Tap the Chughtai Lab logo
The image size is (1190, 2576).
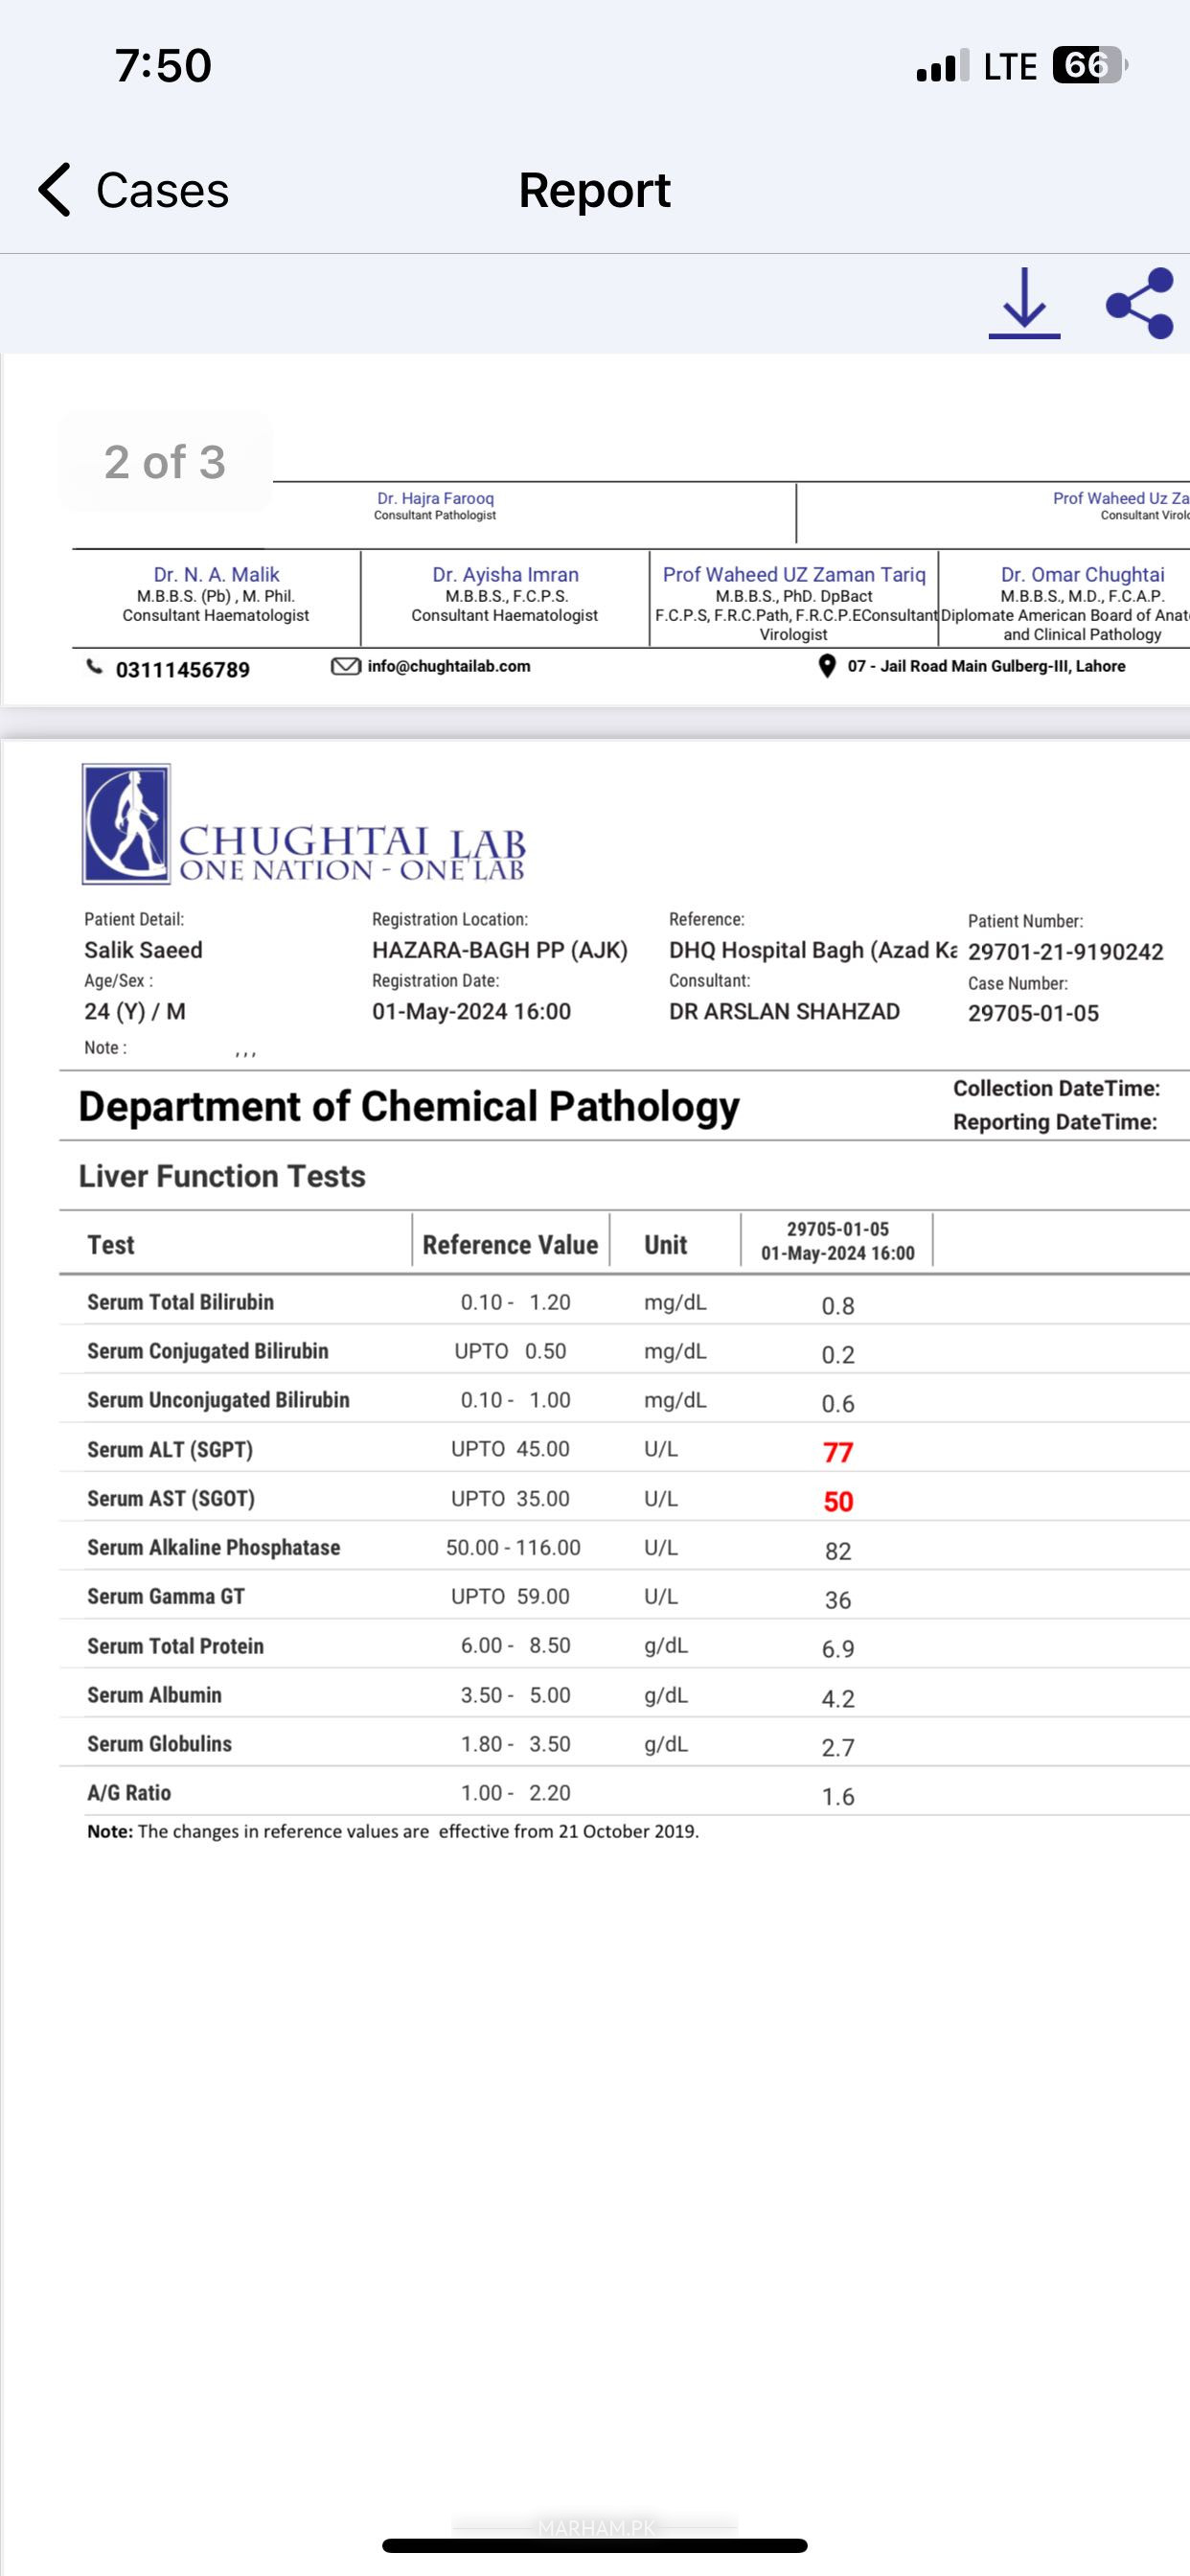coord(303,824)
